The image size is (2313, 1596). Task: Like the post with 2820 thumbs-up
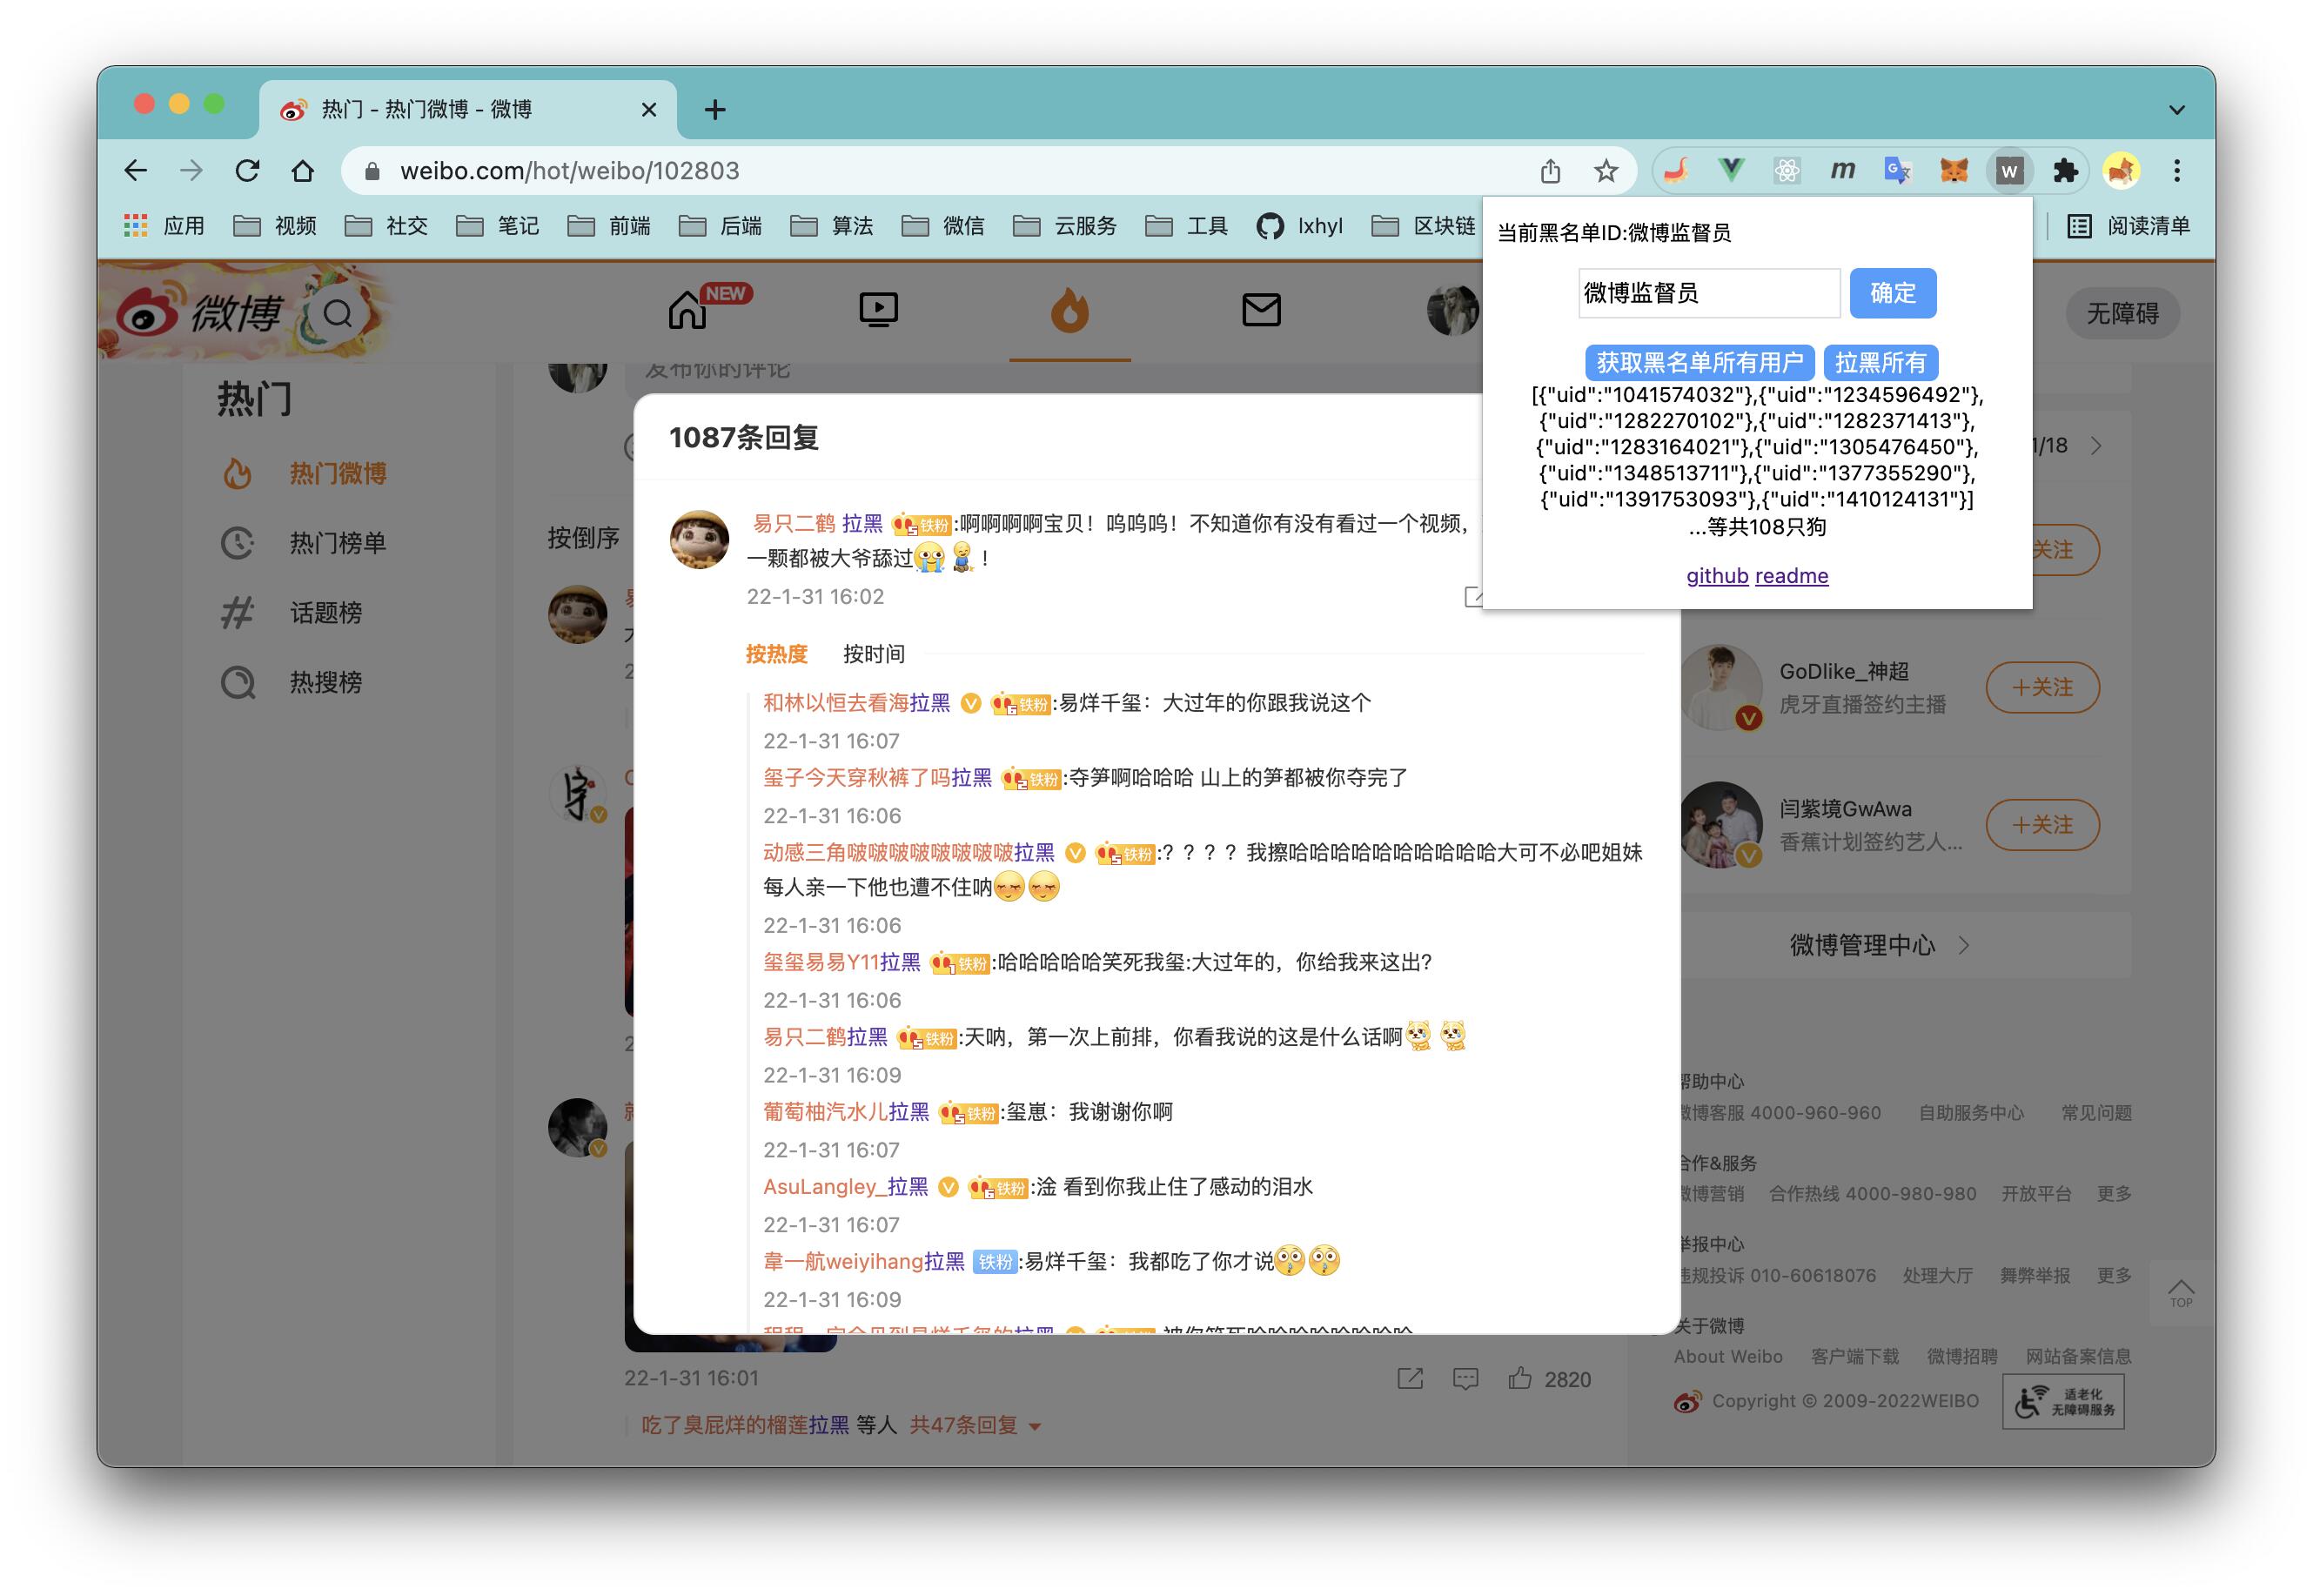(1519, 1379)
